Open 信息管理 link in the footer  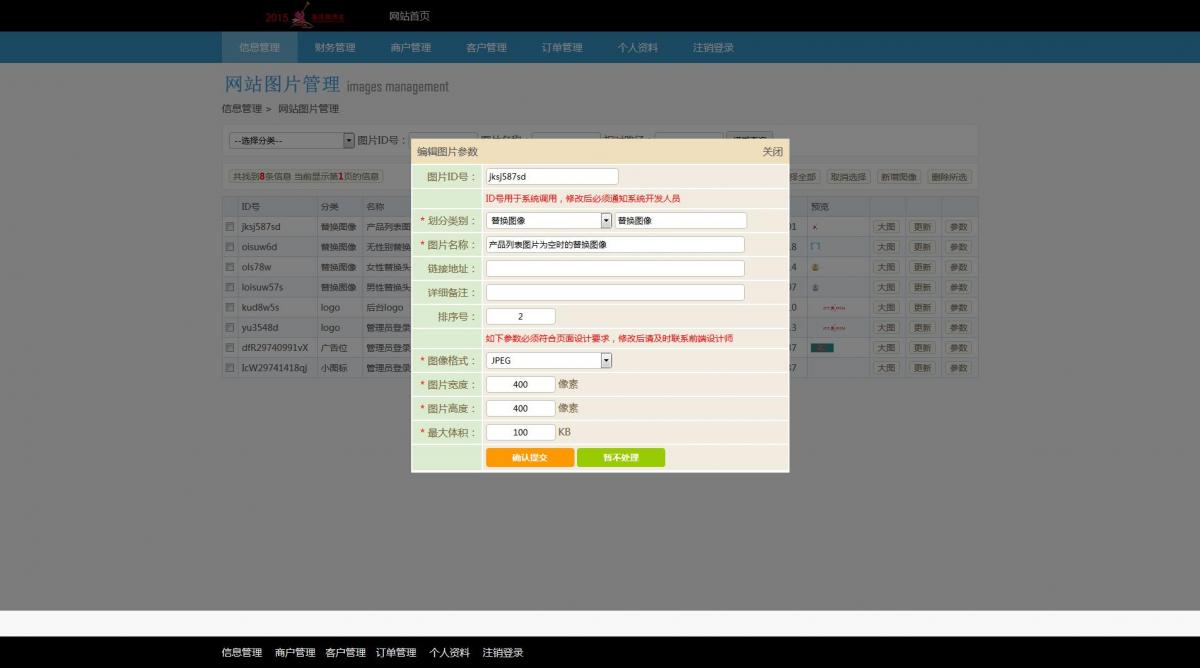tap(242, 652)
